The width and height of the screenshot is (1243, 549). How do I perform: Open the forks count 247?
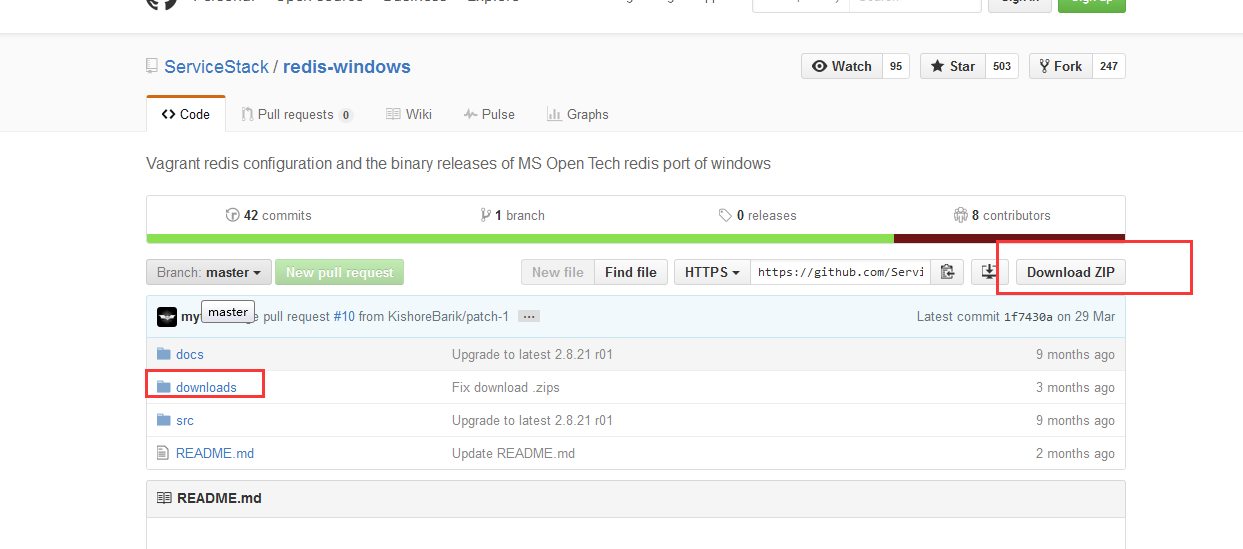(x=1109, y=66)
